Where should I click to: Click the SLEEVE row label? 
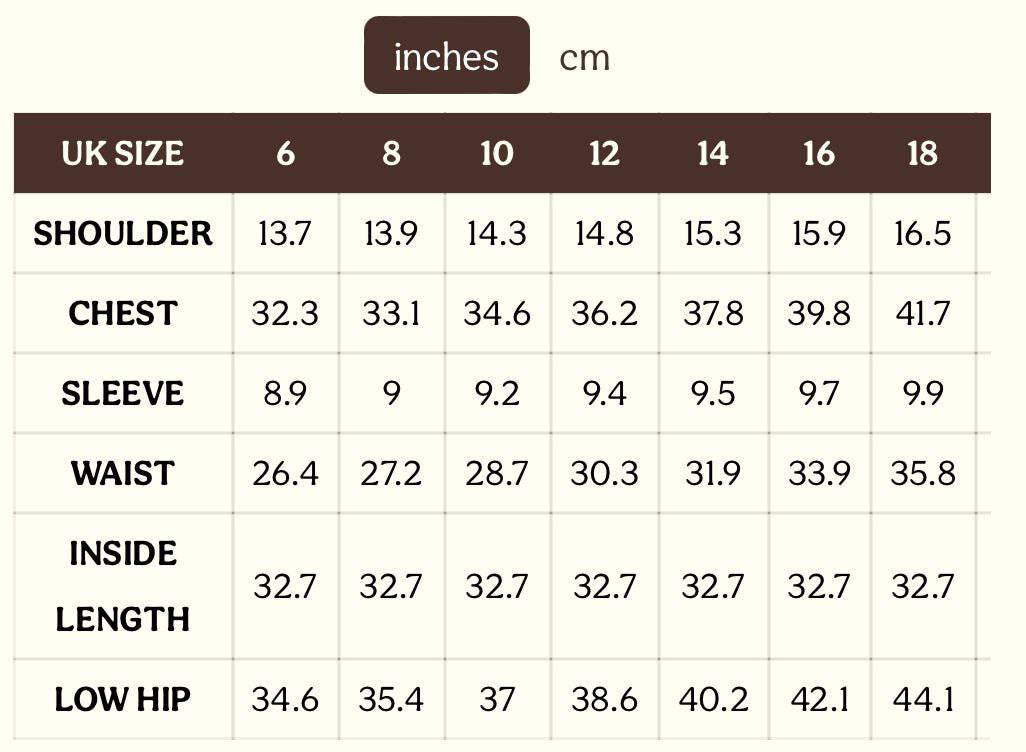pyautogui.click(x=122, y=393)
